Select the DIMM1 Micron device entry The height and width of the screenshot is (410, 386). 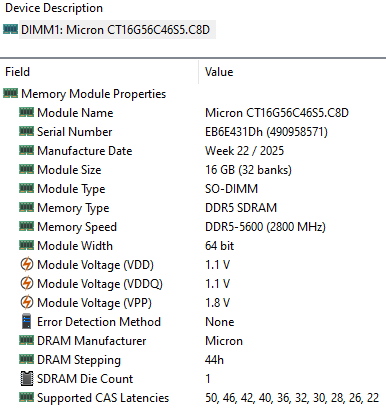tap(115, 30)
